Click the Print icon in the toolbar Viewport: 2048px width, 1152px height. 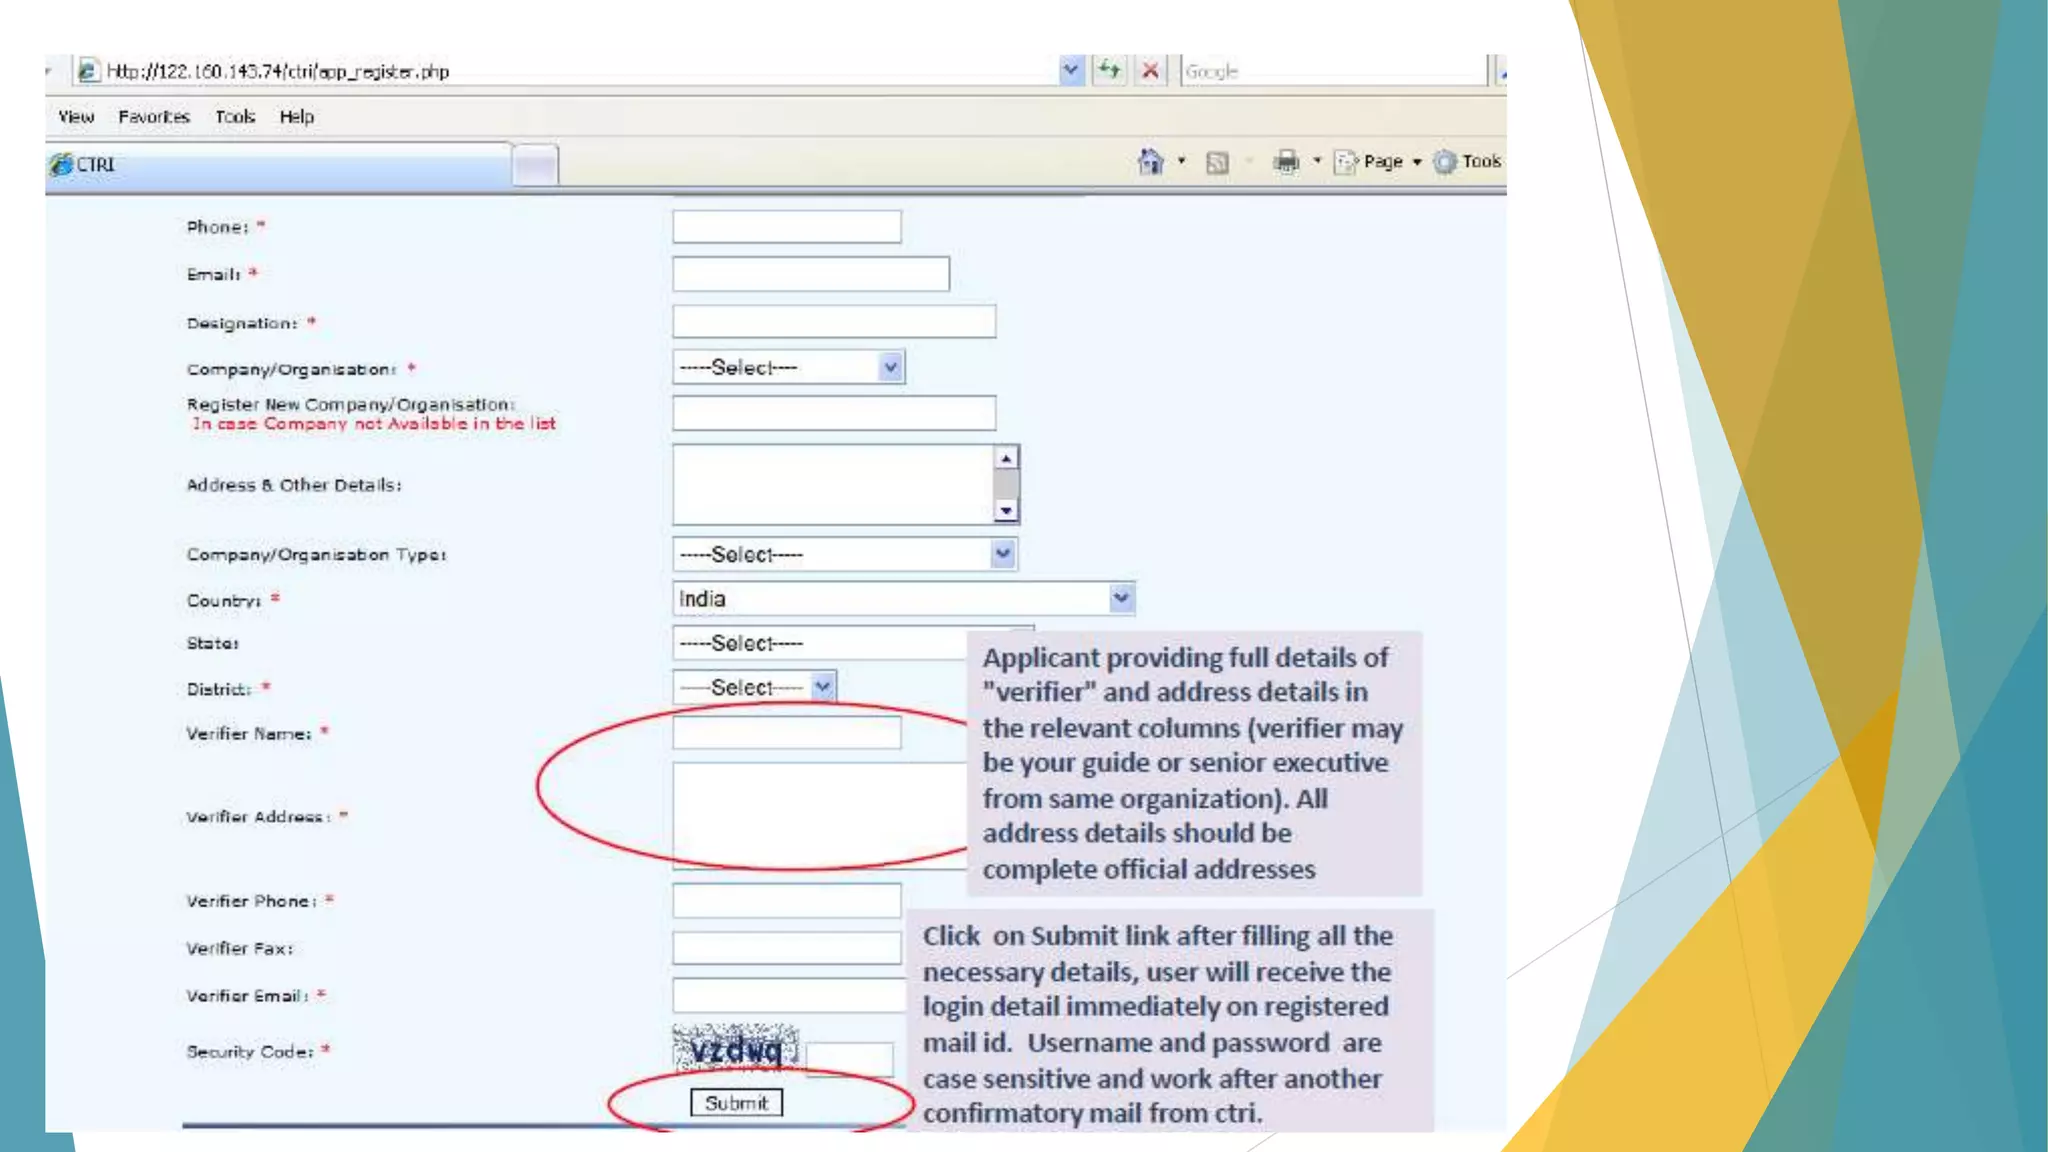click(1287, 161)
